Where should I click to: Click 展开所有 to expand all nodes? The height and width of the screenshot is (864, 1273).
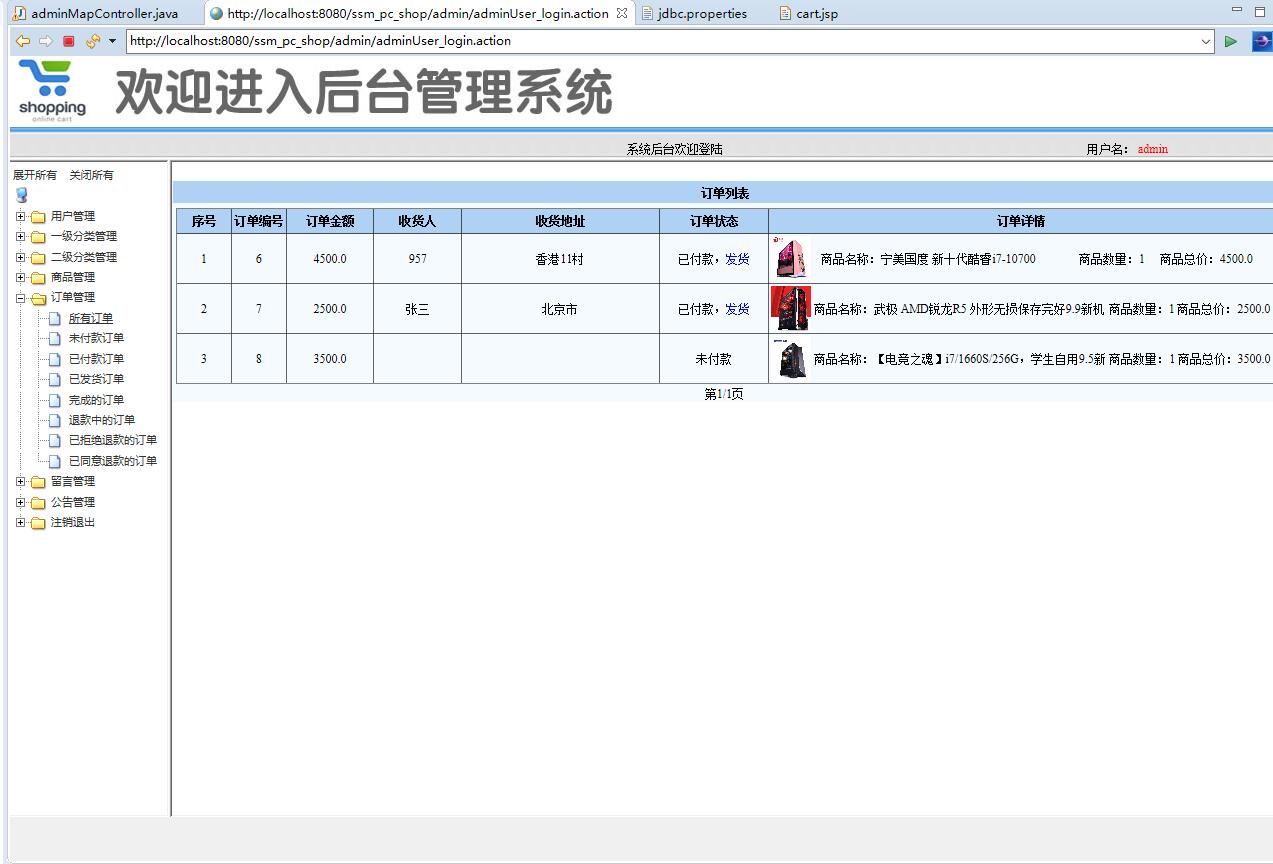[33, 174]
